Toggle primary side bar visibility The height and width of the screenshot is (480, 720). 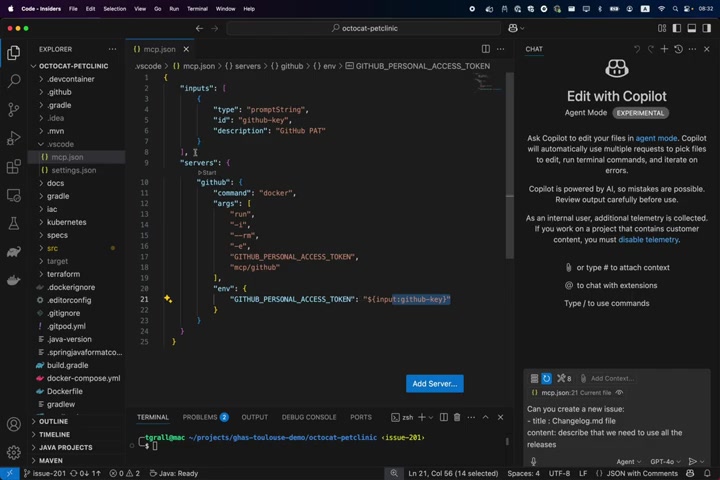tap(677, 28)
